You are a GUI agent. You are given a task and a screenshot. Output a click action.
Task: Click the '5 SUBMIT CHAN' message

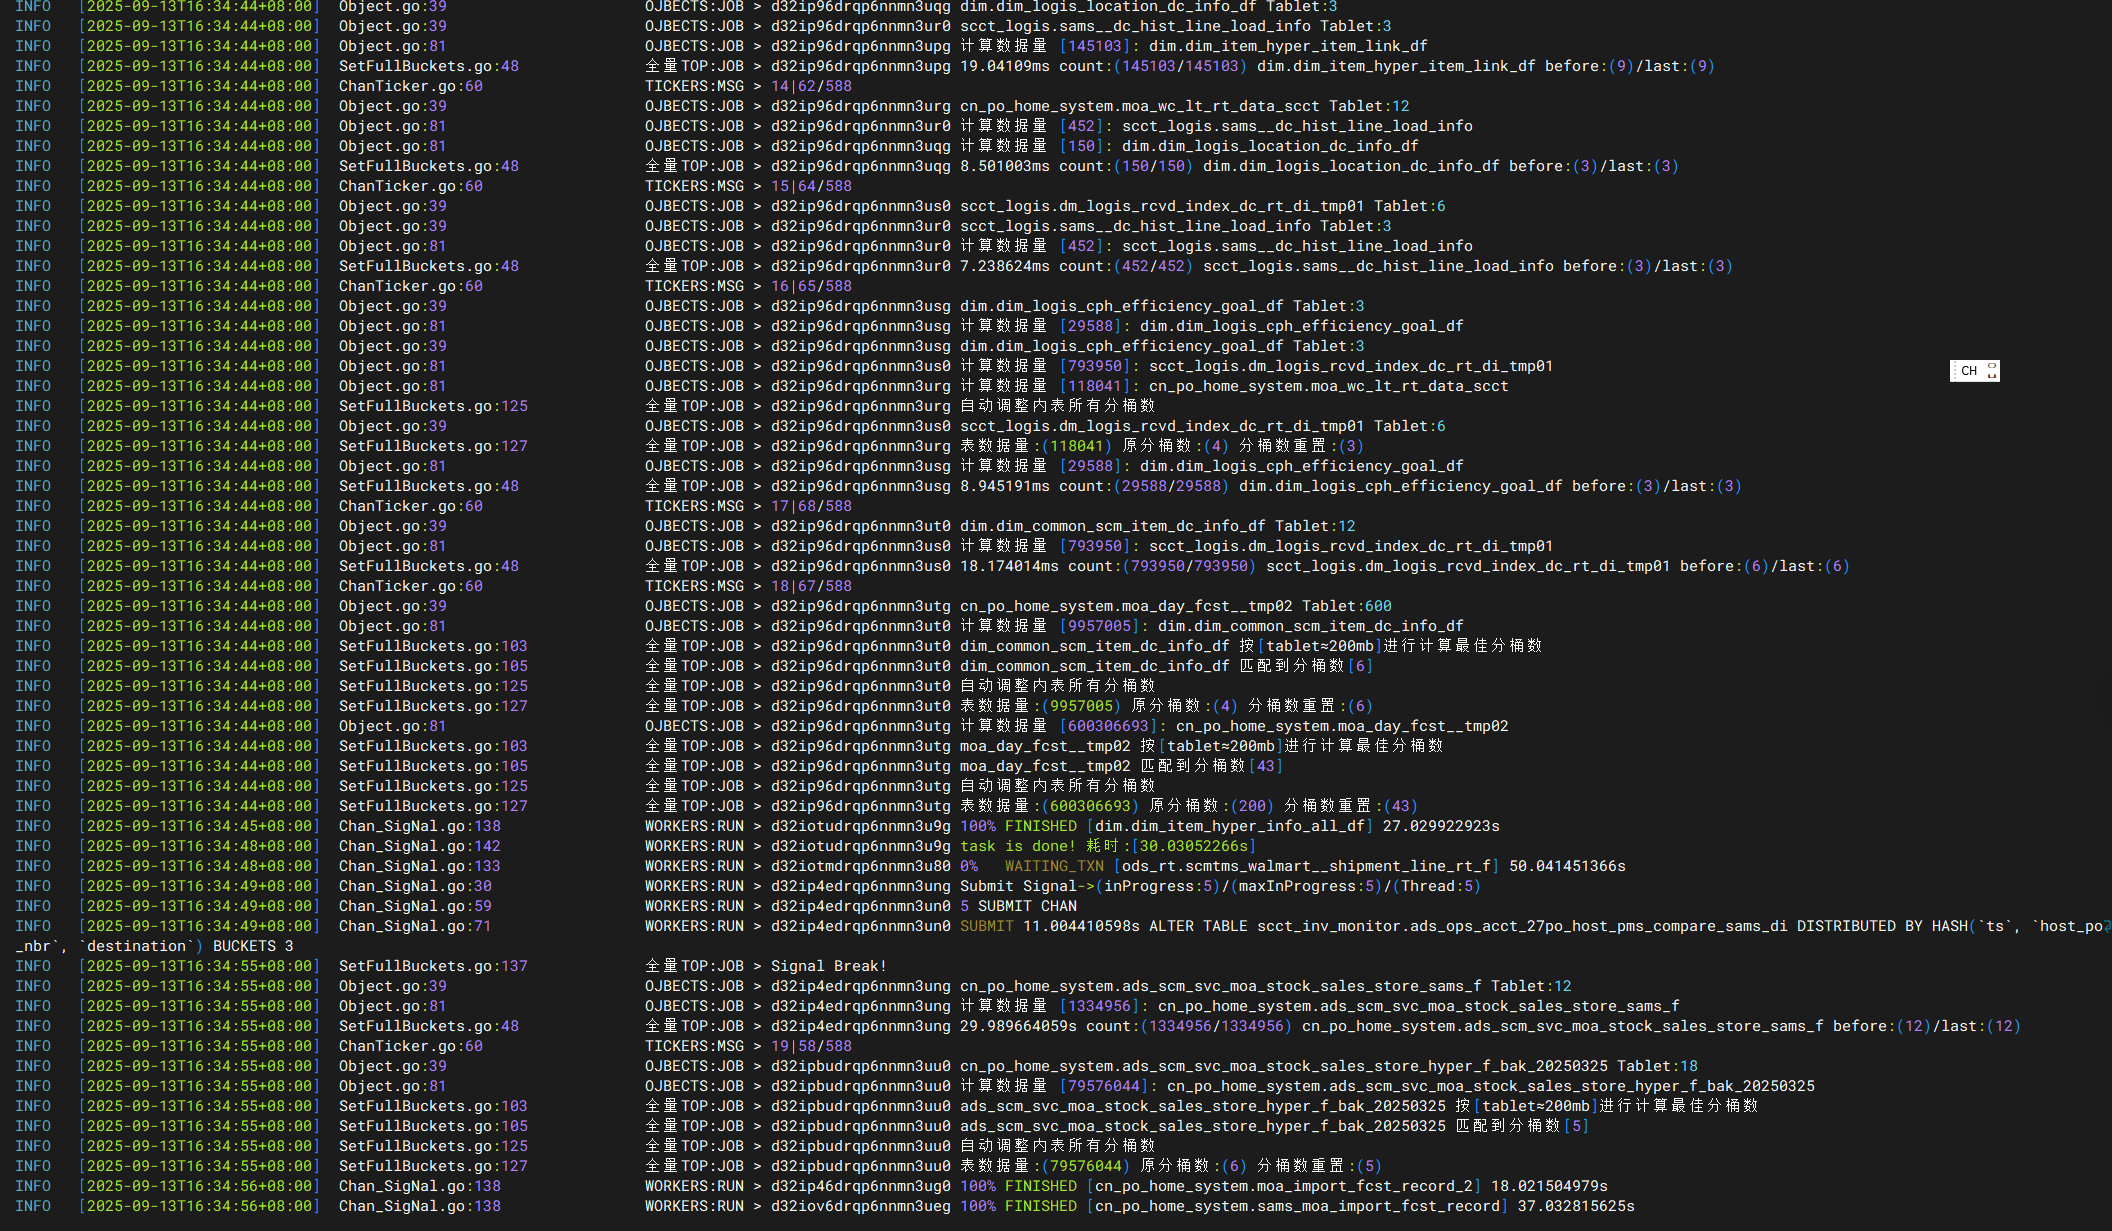pyautogui.click(x=1018, y=906)
